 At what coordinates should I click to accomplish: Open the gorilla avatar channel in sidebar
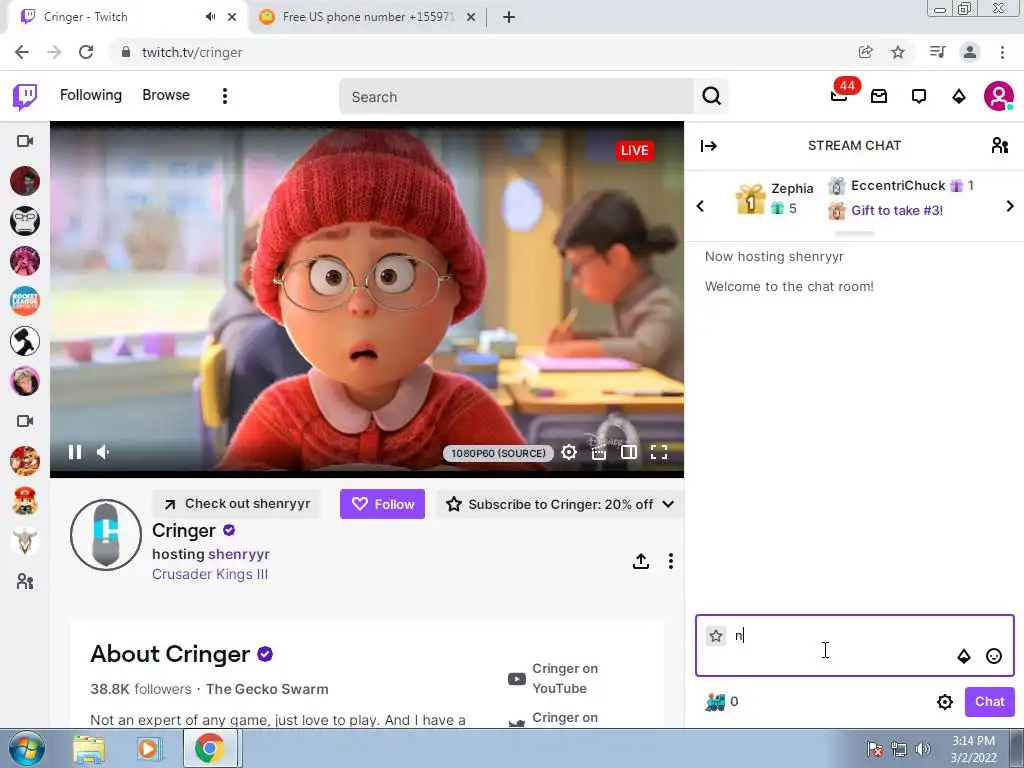click(x=25, y=221)
